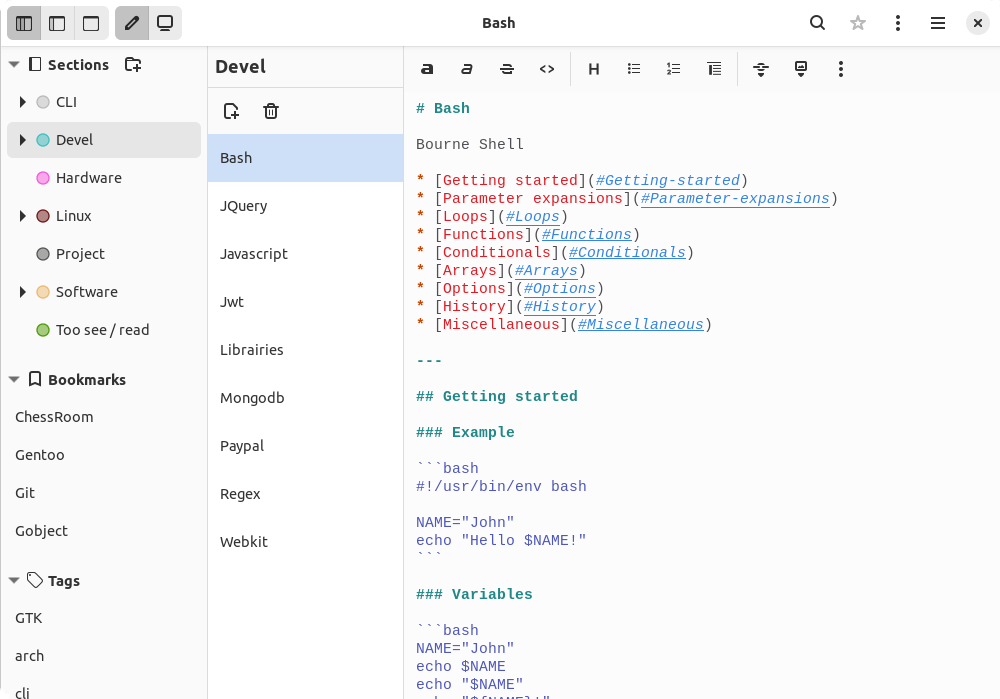Insert indented quote block
The image size is (1000, 699).
[714, 69]
